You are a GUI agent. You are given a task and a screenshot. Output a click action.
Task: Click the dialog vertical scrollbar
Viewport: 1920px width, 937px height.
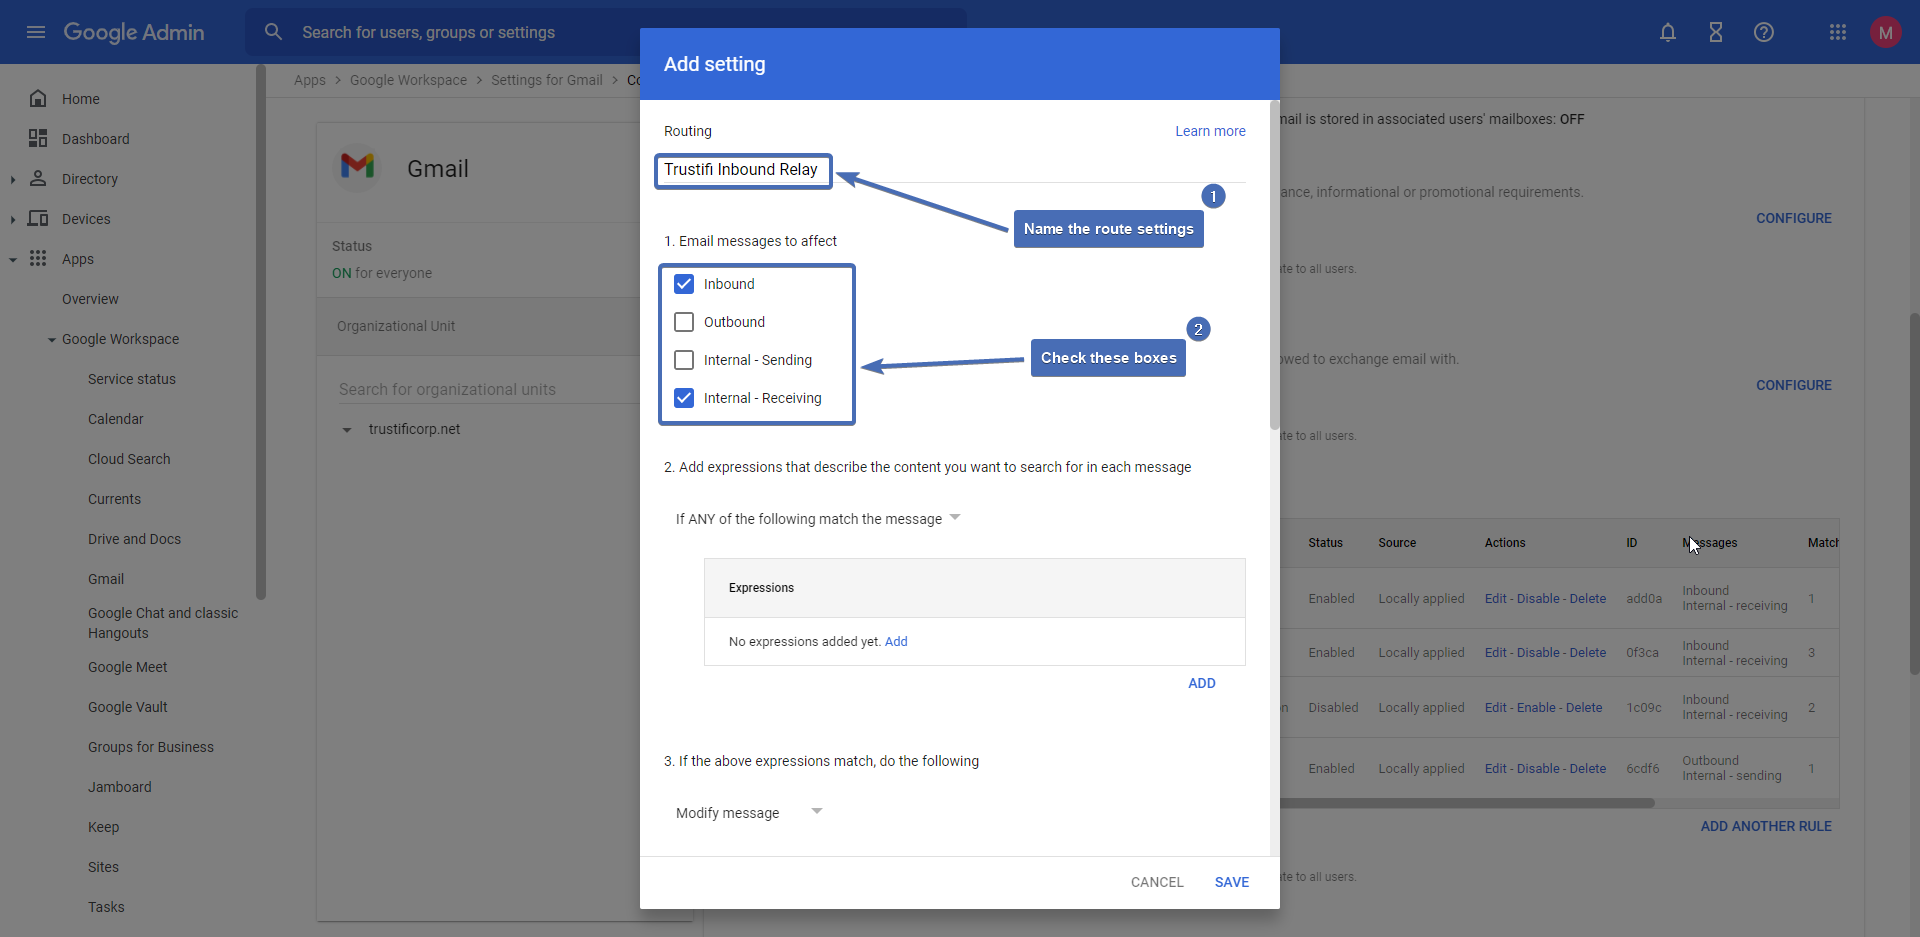[1275, 265]
